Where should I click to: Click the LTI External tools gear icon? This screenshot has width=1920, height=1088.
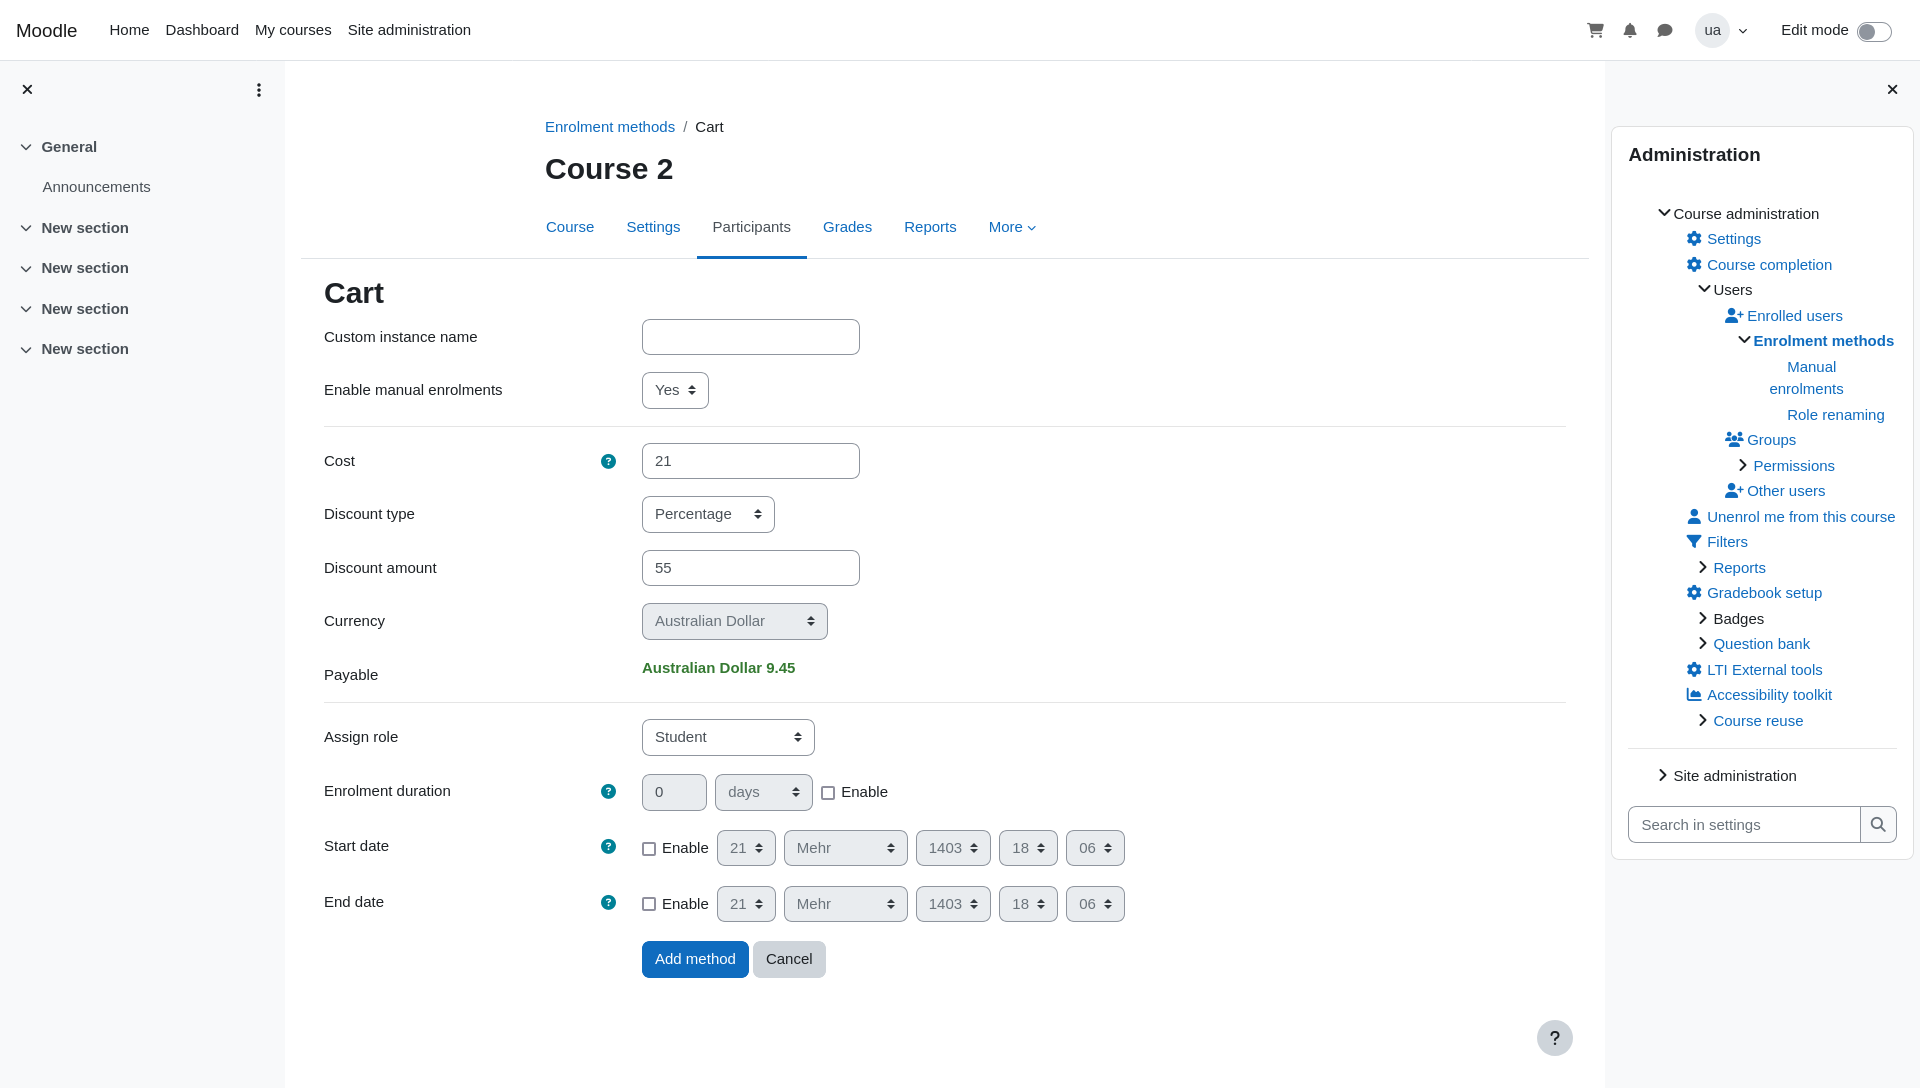tap(1694, 670)
